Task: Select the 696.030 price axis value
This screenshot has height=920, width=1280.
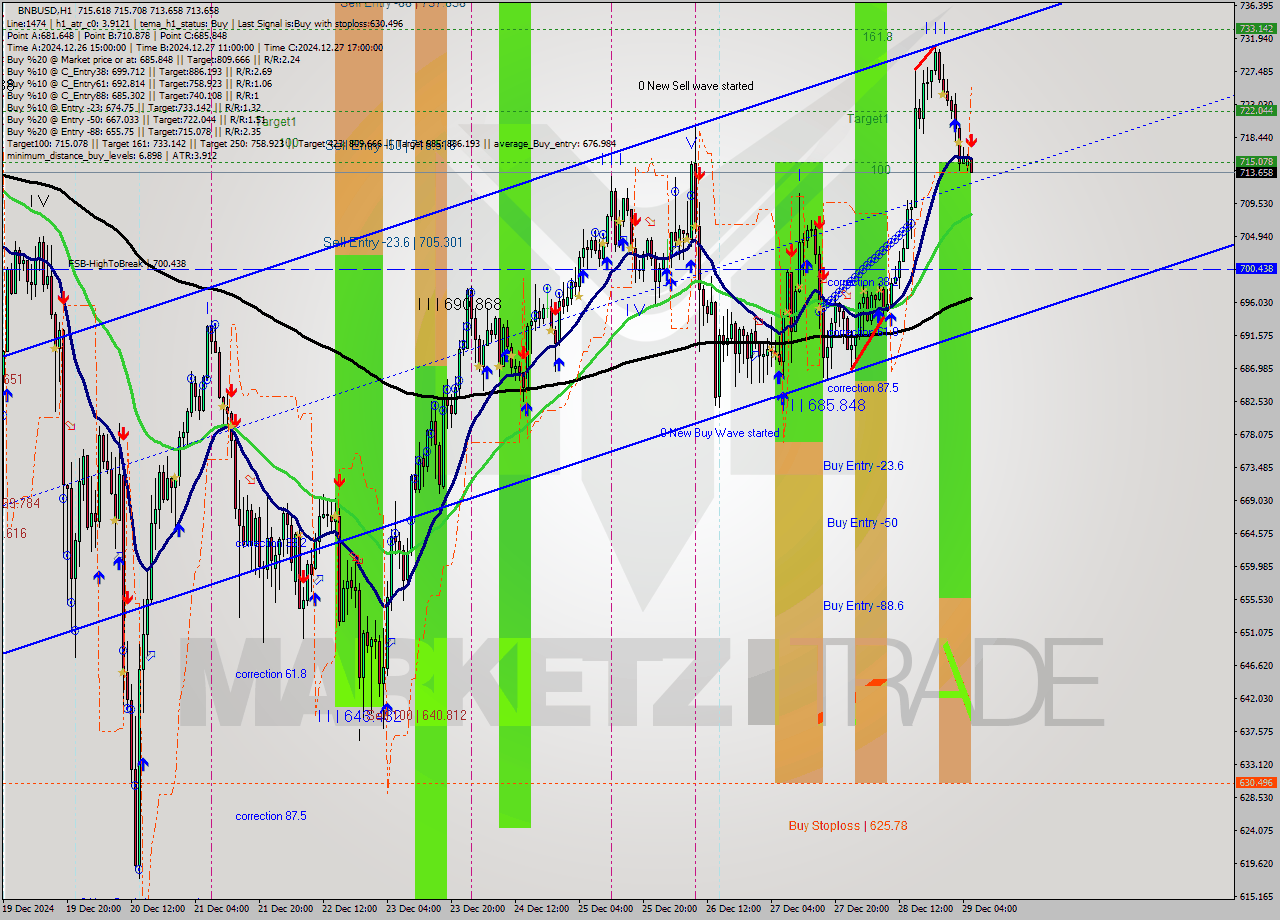Action: pyautogui.click(x=1256, y=302)
